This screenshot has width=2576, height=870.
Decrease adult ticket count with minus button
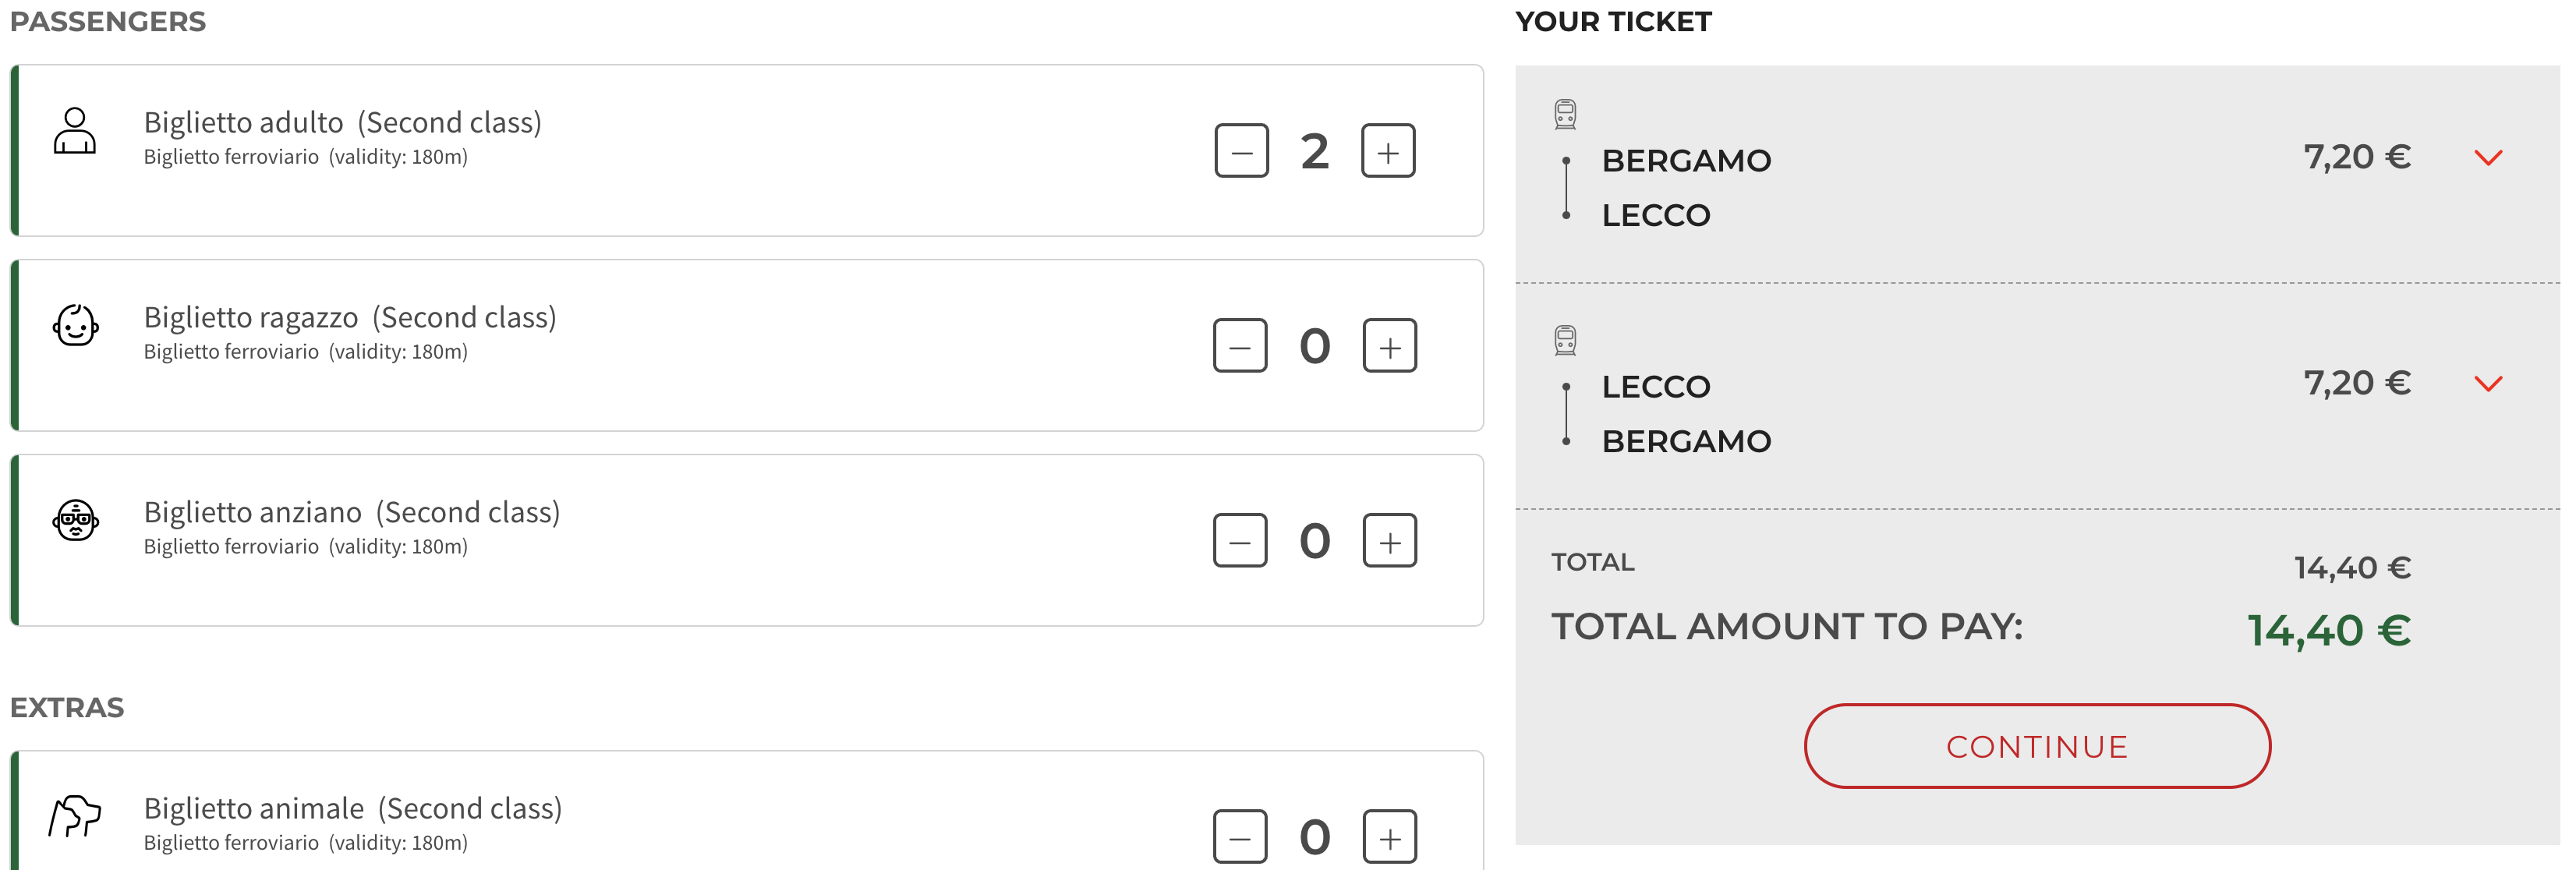click(x=1241, y=151)
